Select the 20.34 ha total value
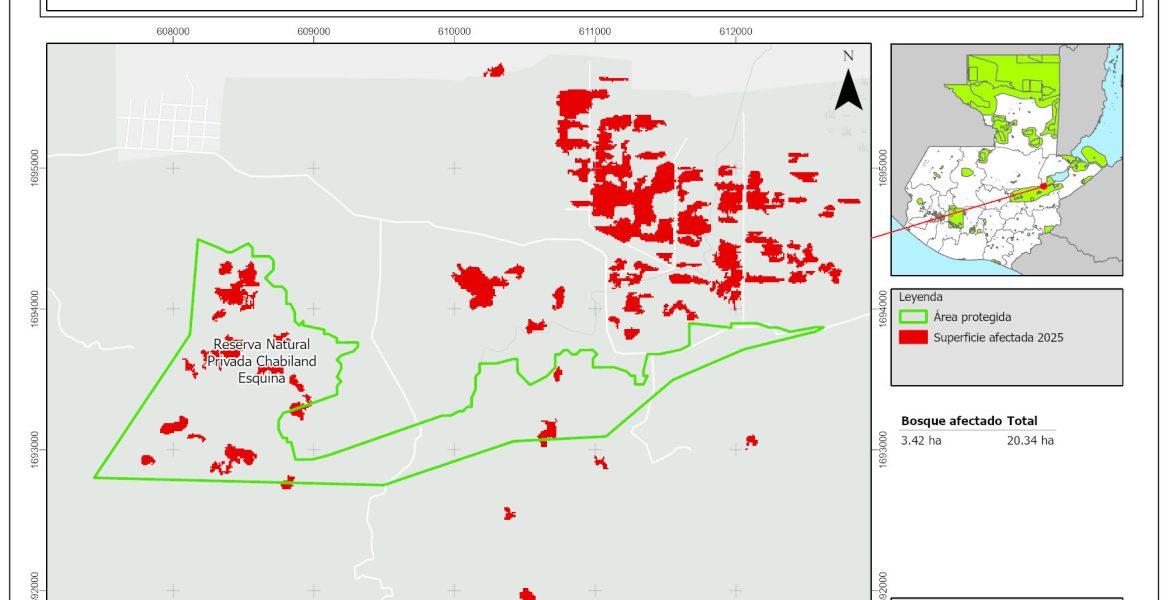1170x600 pixels. point(1030,440)
